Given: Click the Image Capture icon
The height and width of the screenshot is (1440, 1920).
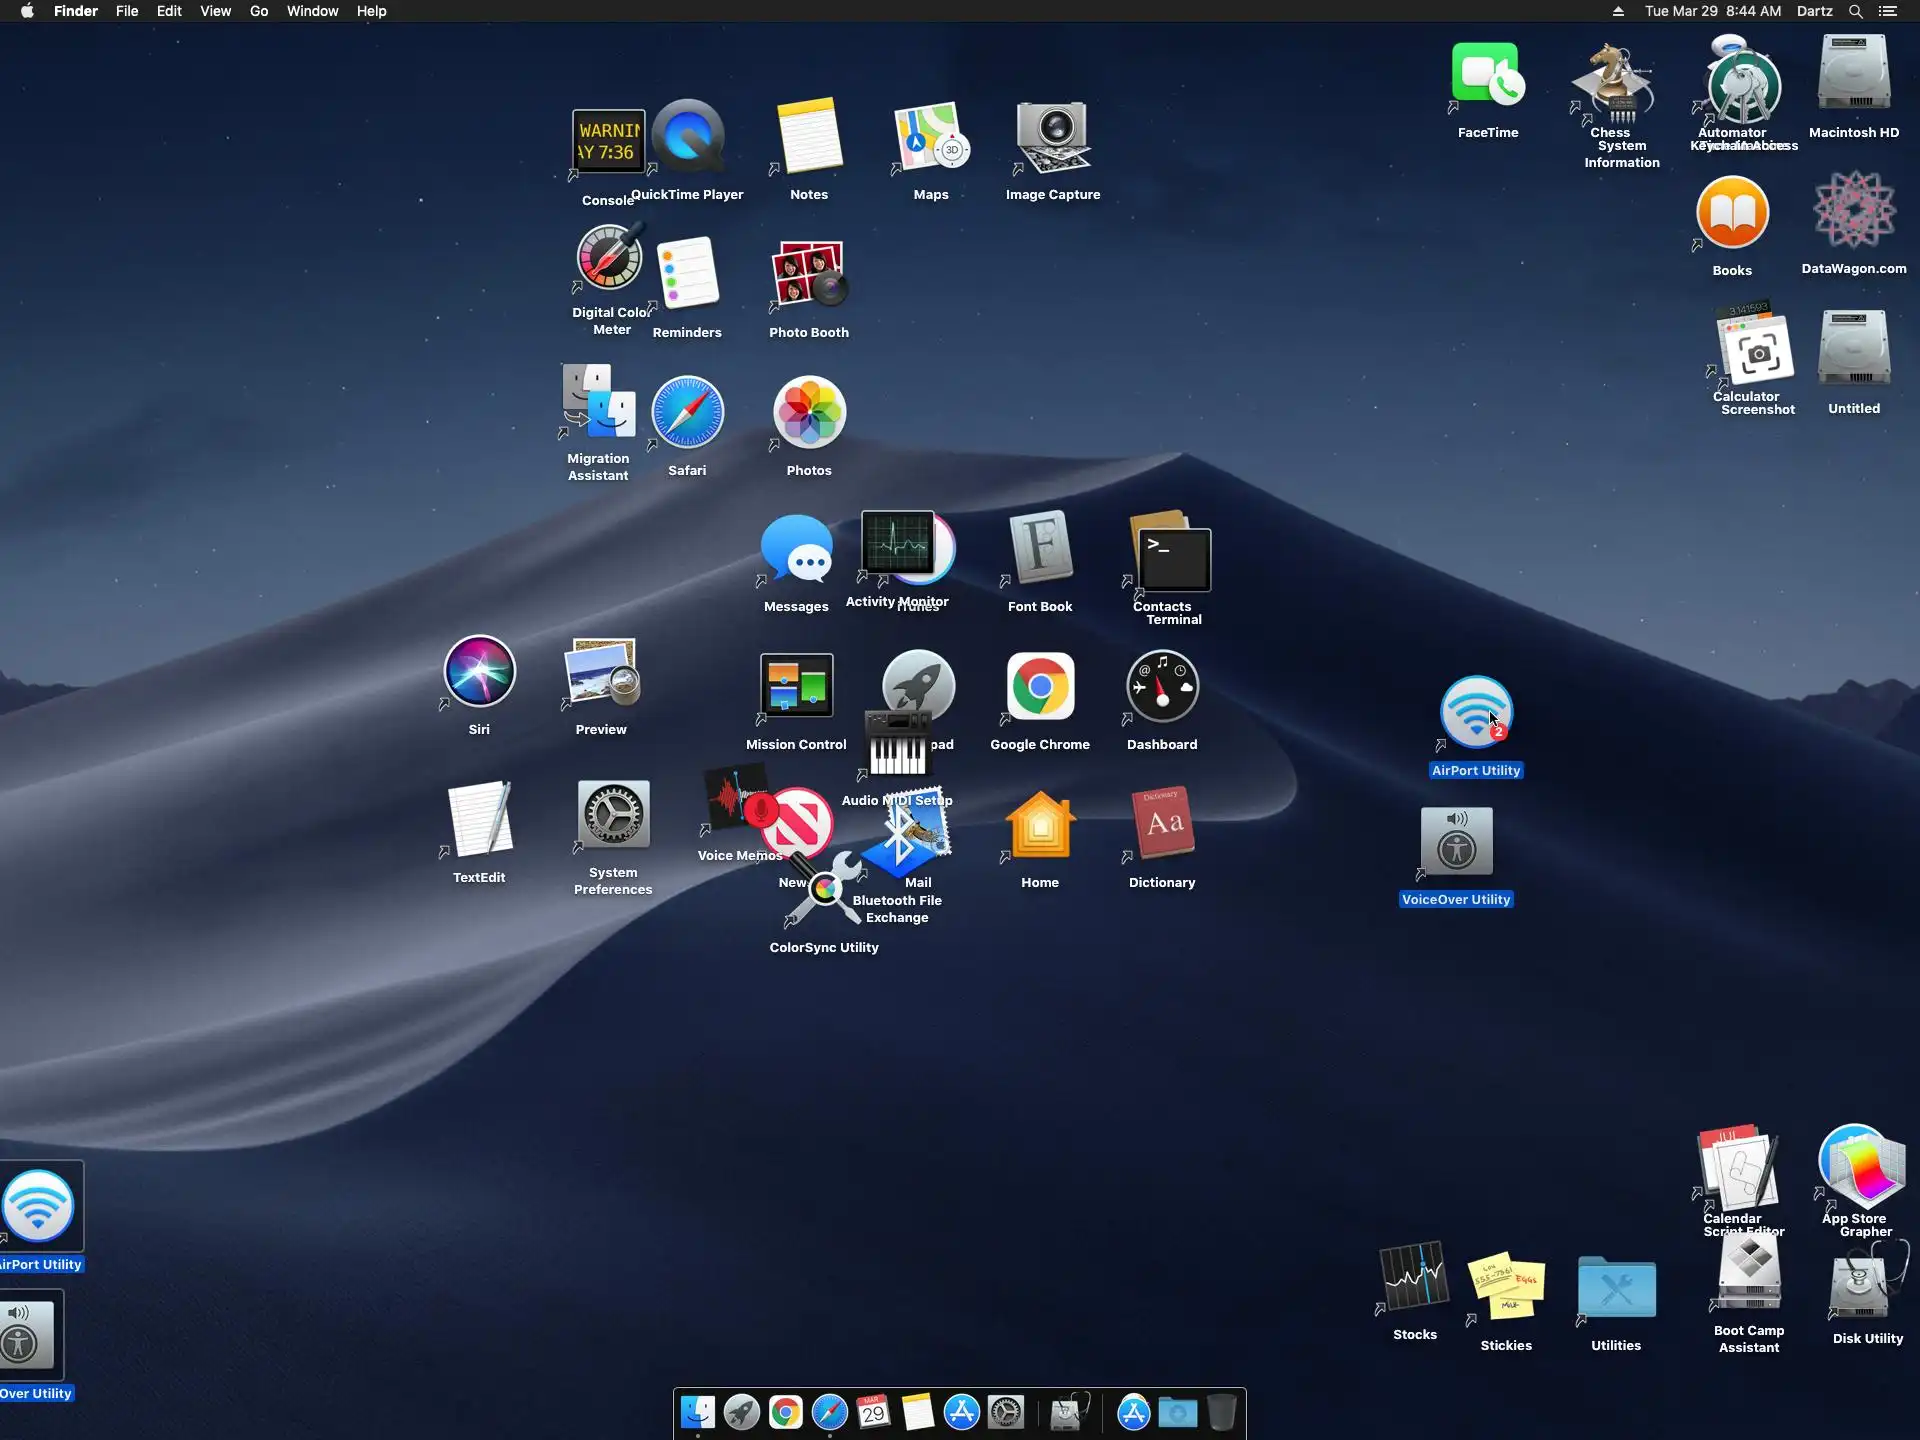Looking at the screenshot, I should pos(1052,137).
